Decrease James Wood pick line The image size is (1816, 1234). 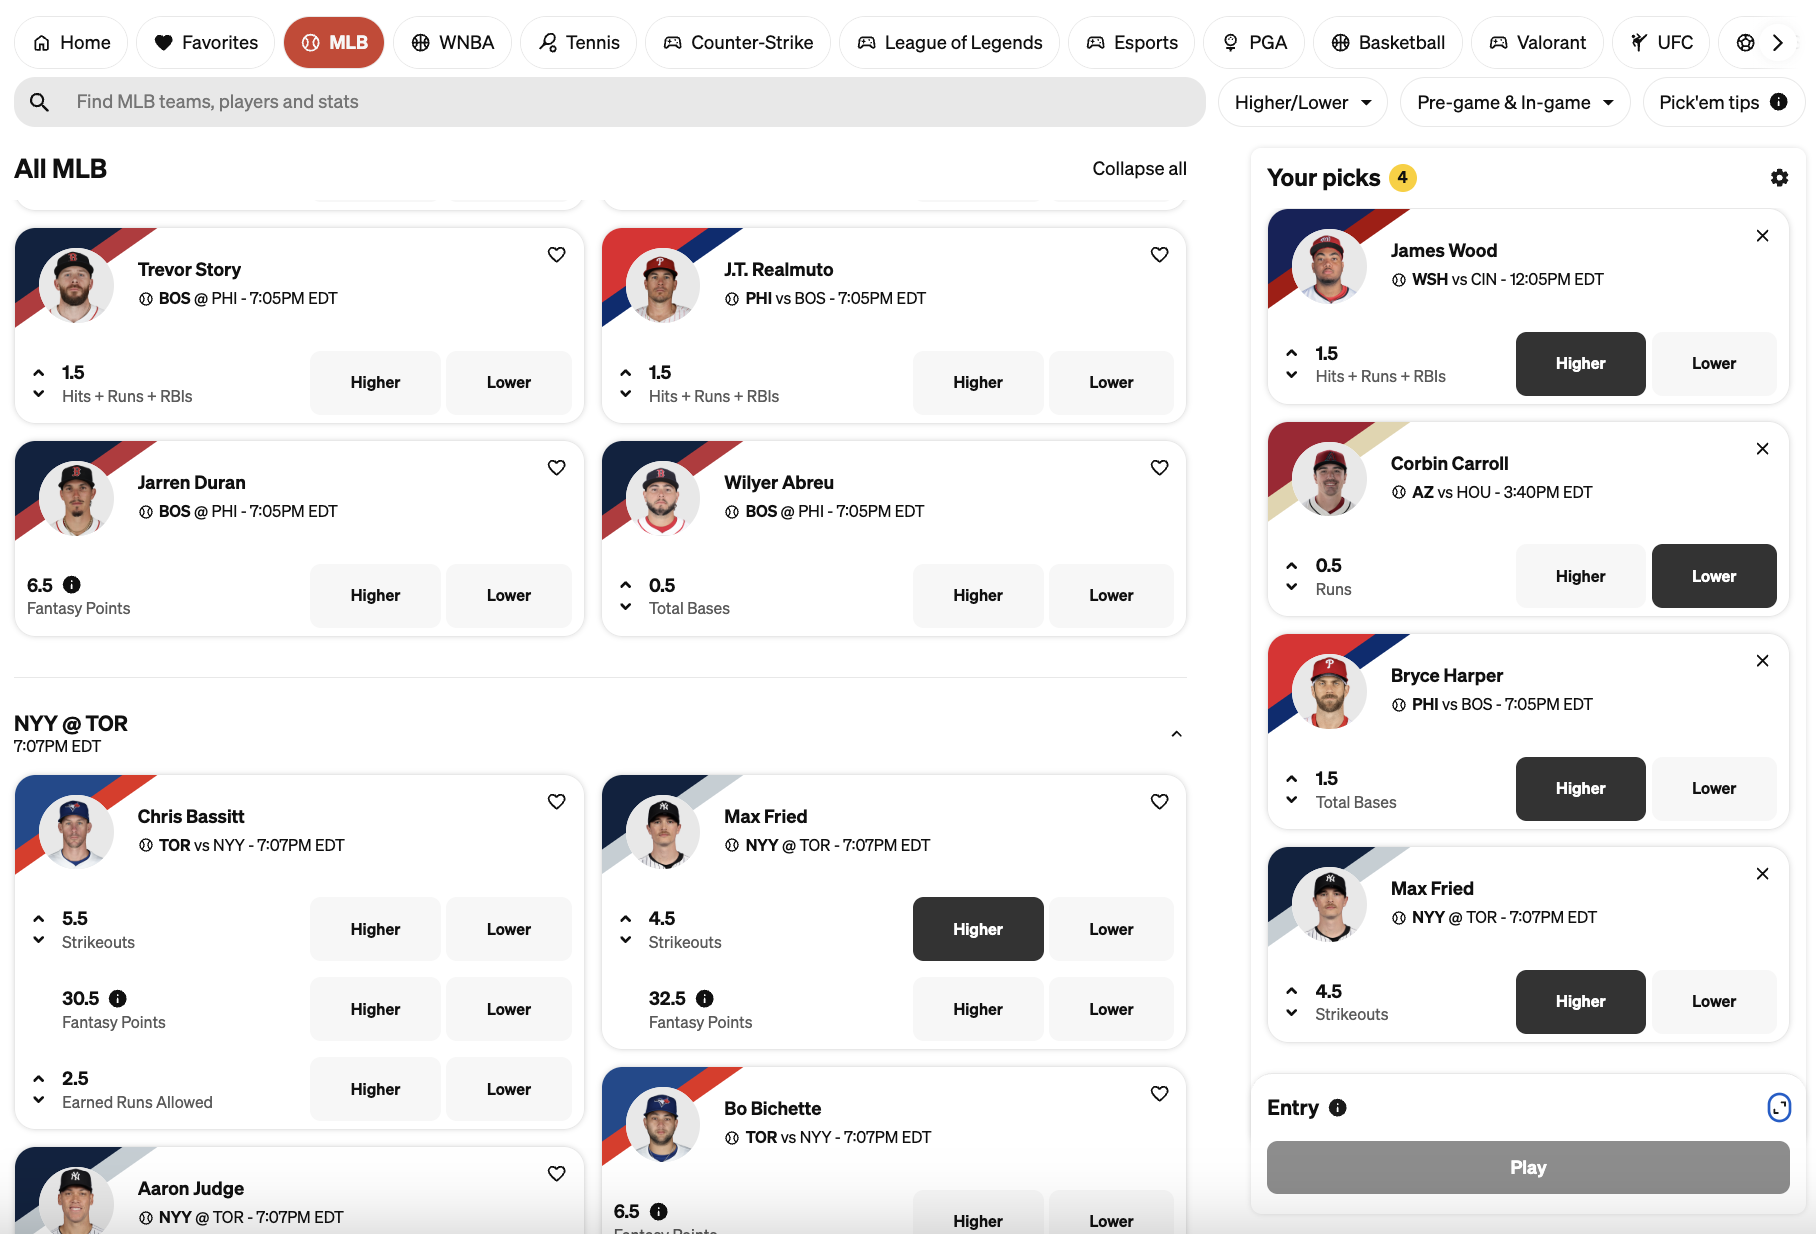point(1292,375)
